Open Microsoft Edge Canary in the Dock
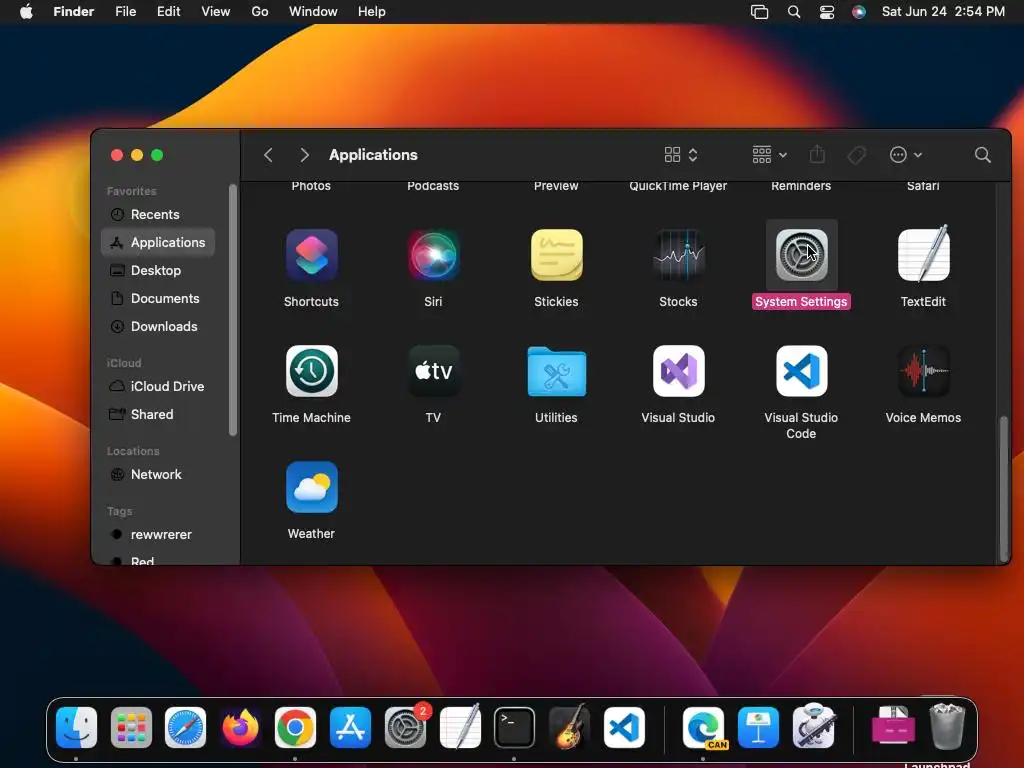1024x768 pixels. [703, 728]
